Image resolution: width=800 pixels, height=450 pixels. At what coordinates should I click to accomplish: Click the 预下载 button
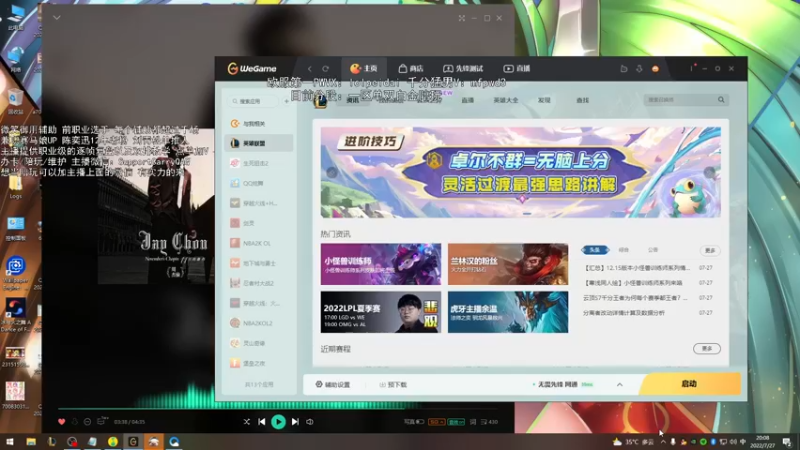pyautogui.click(x=393, y=385)
